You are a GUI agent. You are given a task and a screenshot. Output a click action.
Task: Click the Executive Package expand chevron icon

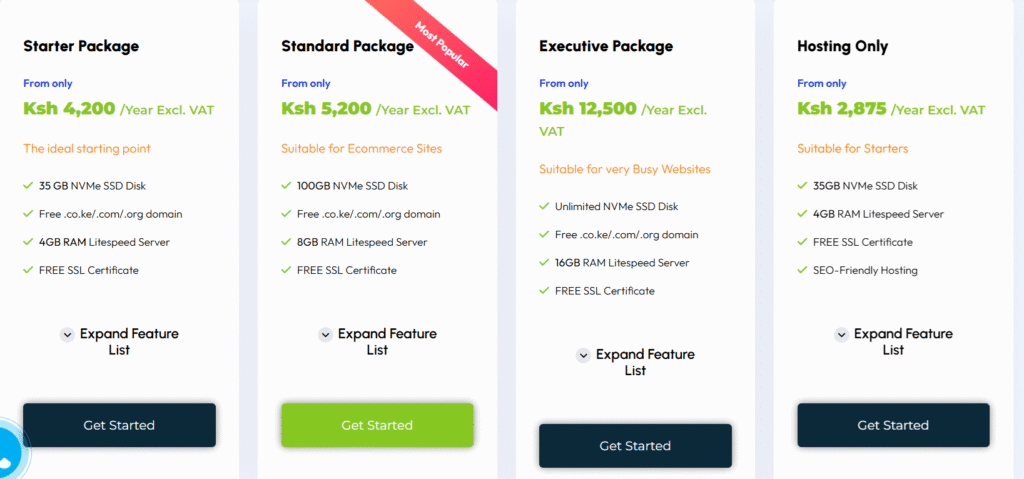click(583, 356)
